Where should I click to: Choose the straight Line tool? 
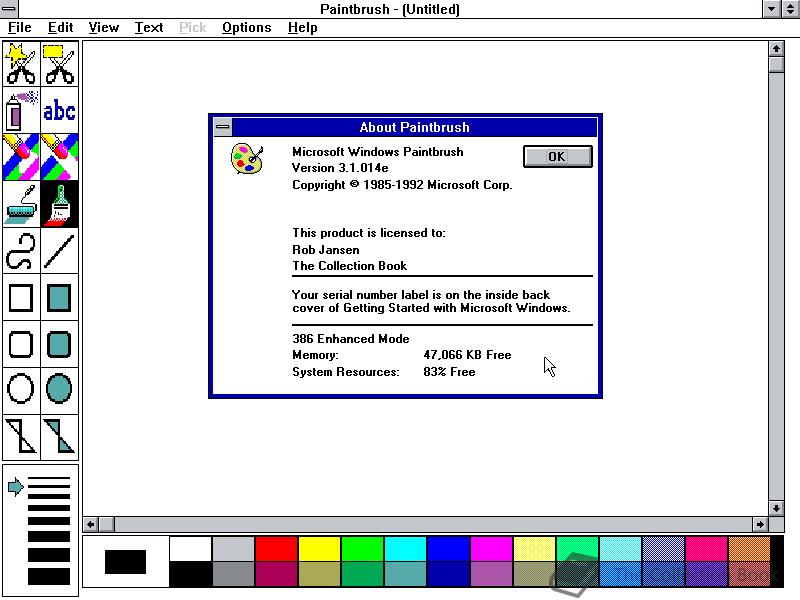click(60, 251)
